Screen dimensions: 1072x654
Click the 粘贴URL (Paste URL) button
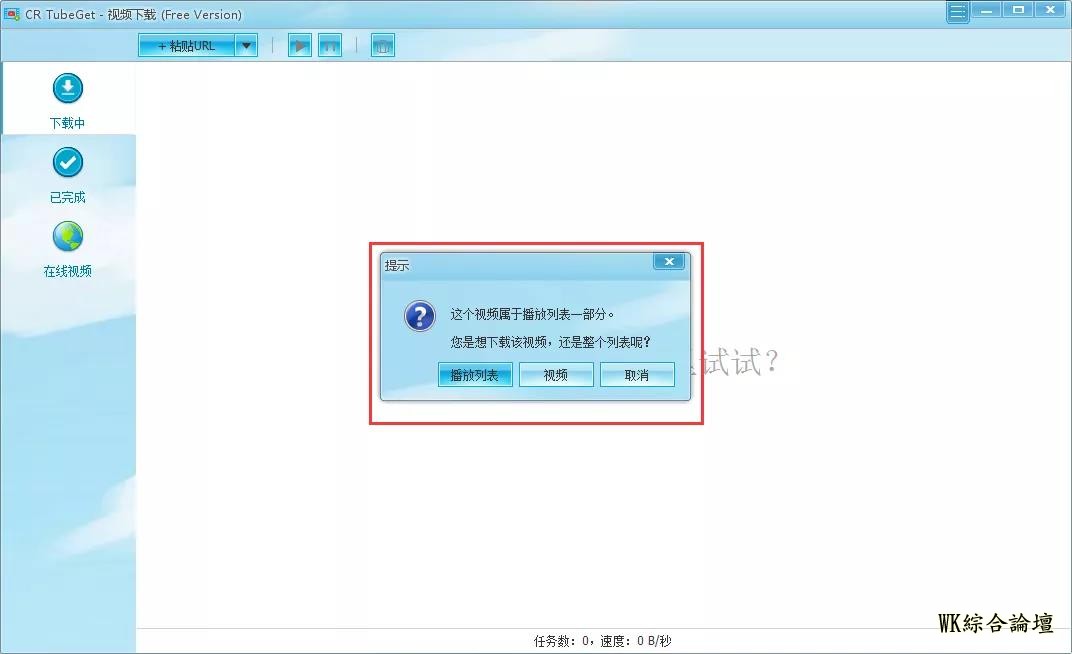click(187, 45)
